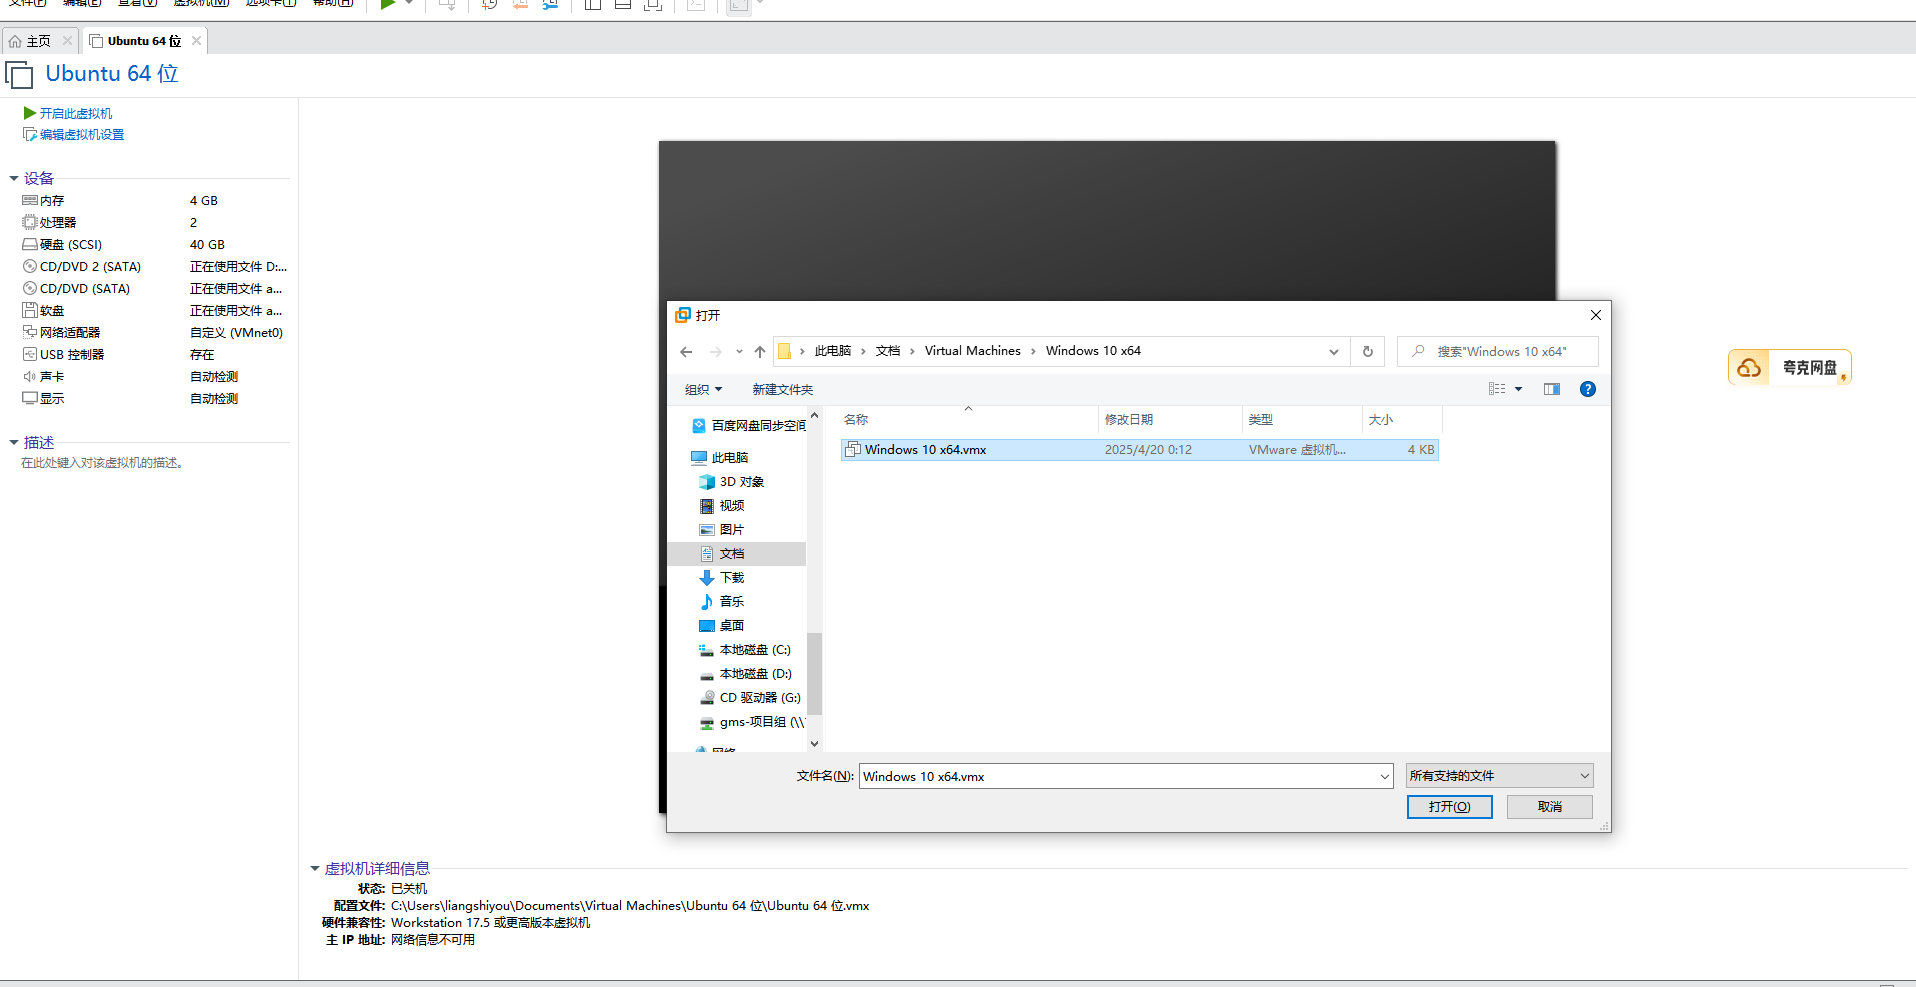Click the 文件名 filename input field

point(1118,777)
